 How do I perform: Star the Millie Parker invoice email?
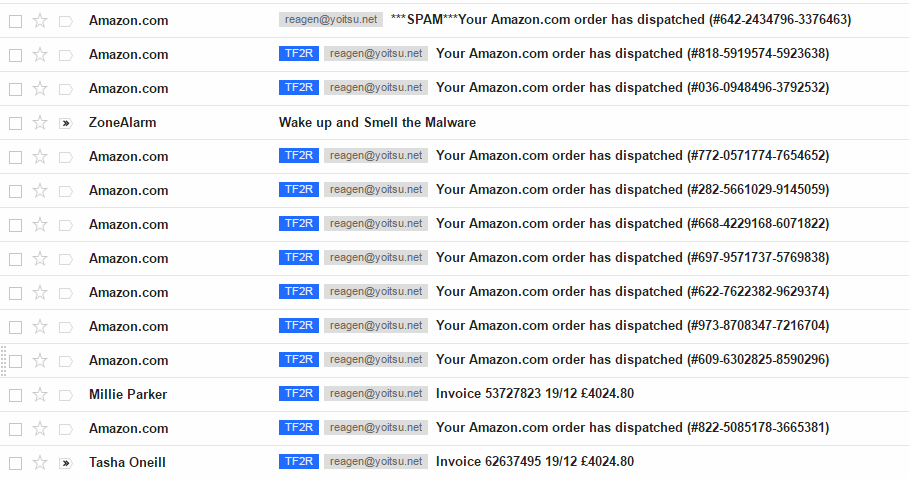[39, 395]
